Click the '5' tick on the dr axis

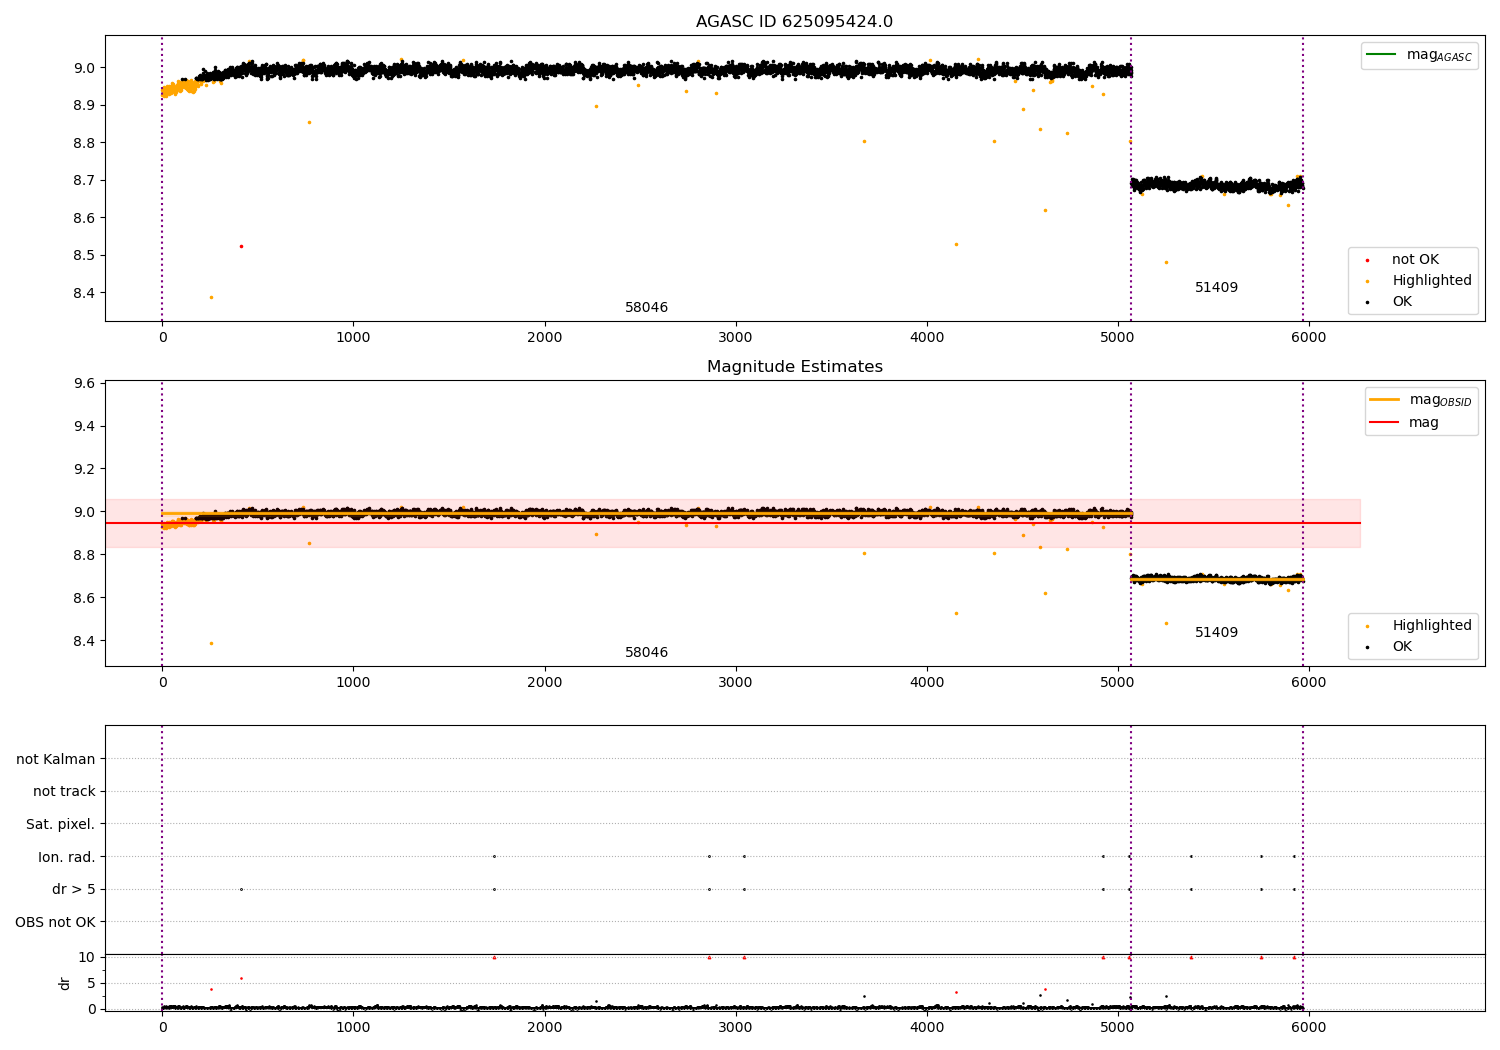pyautogui.click(x=91, y=984)
